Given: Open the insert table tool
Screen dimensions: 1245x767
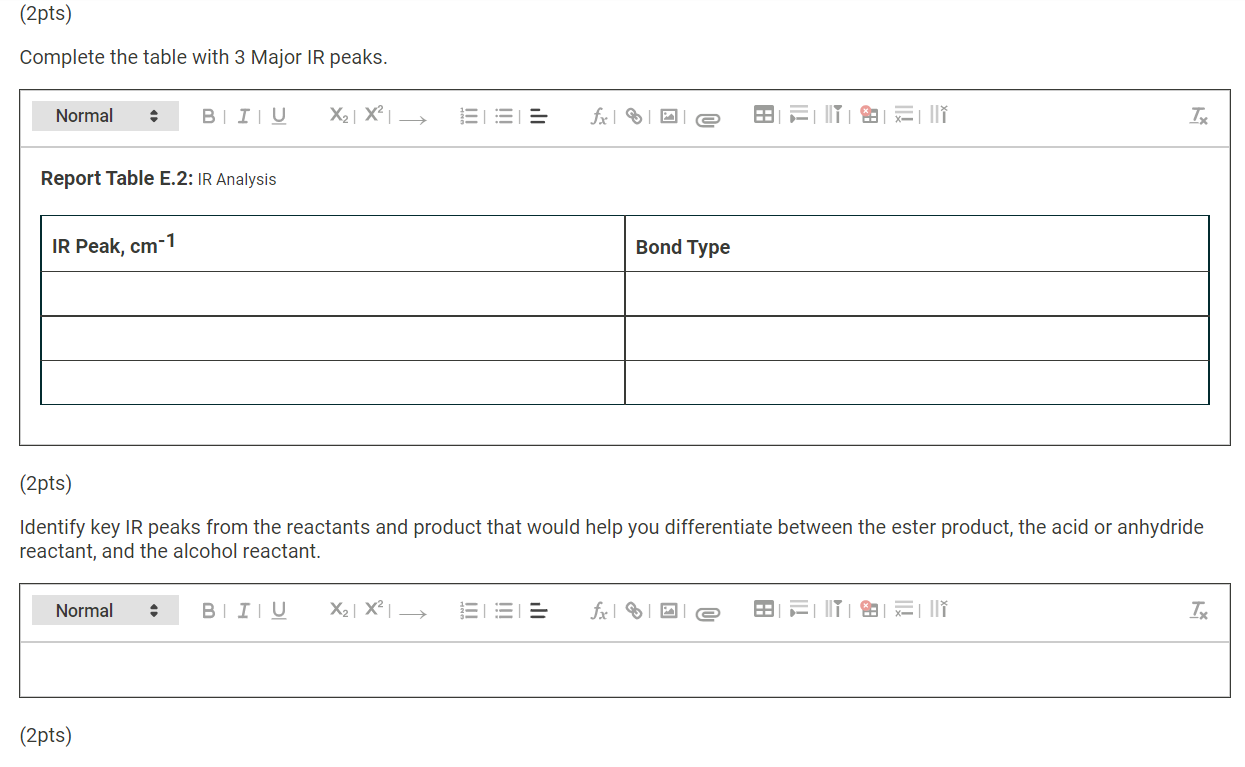Looking at the screenshot, I should pyautogui.click(x=763, y=114).
